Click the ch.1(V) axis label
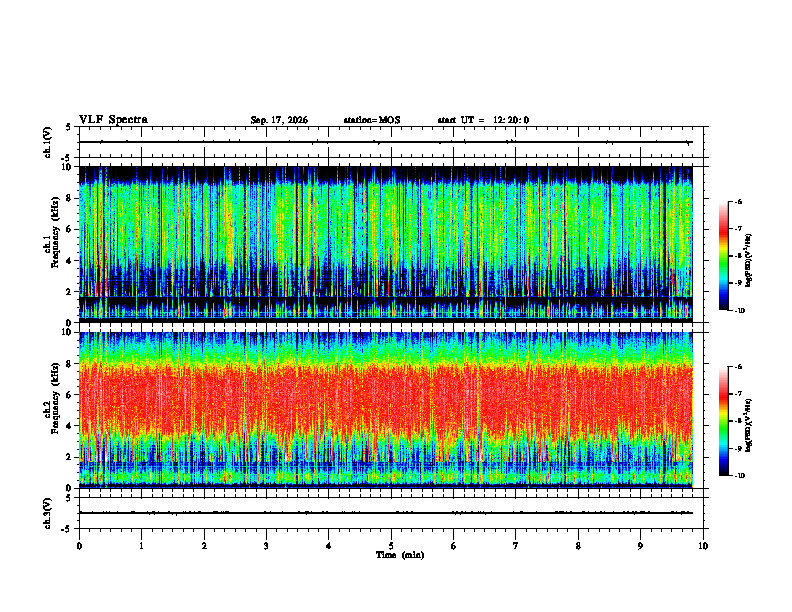This screenshot has width=792, height=612. click(47, 142)
